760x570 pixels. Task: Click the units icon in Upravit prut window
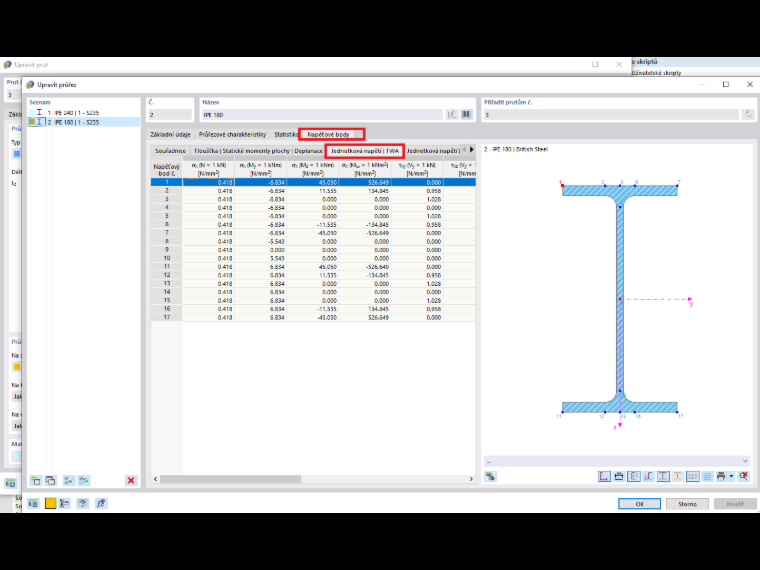click(x=10, y=483)
